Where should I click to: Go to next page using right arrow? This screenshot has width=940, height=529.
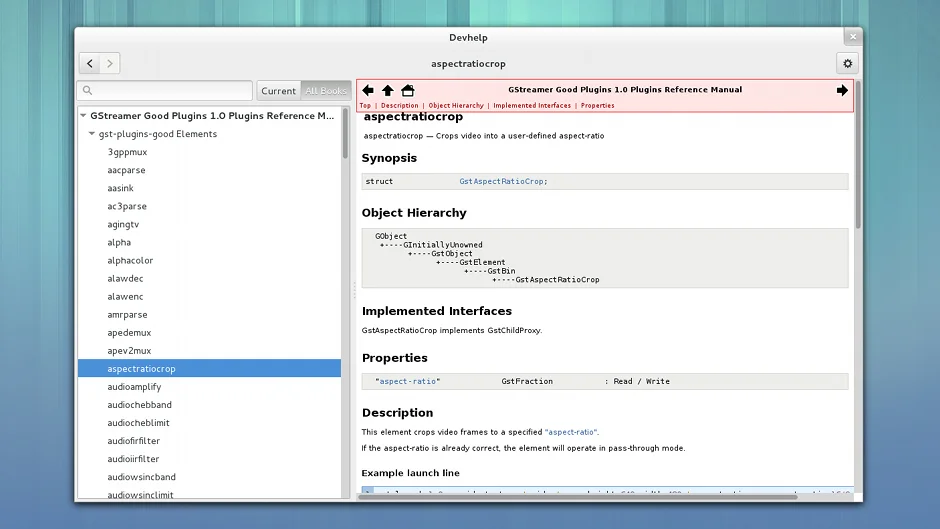pos(842,90)
